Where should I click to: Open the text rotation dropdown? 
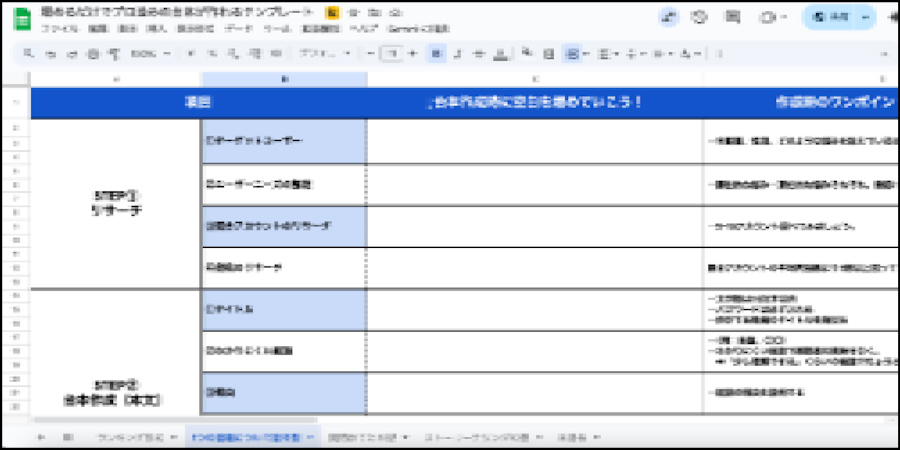pos(690,53)
